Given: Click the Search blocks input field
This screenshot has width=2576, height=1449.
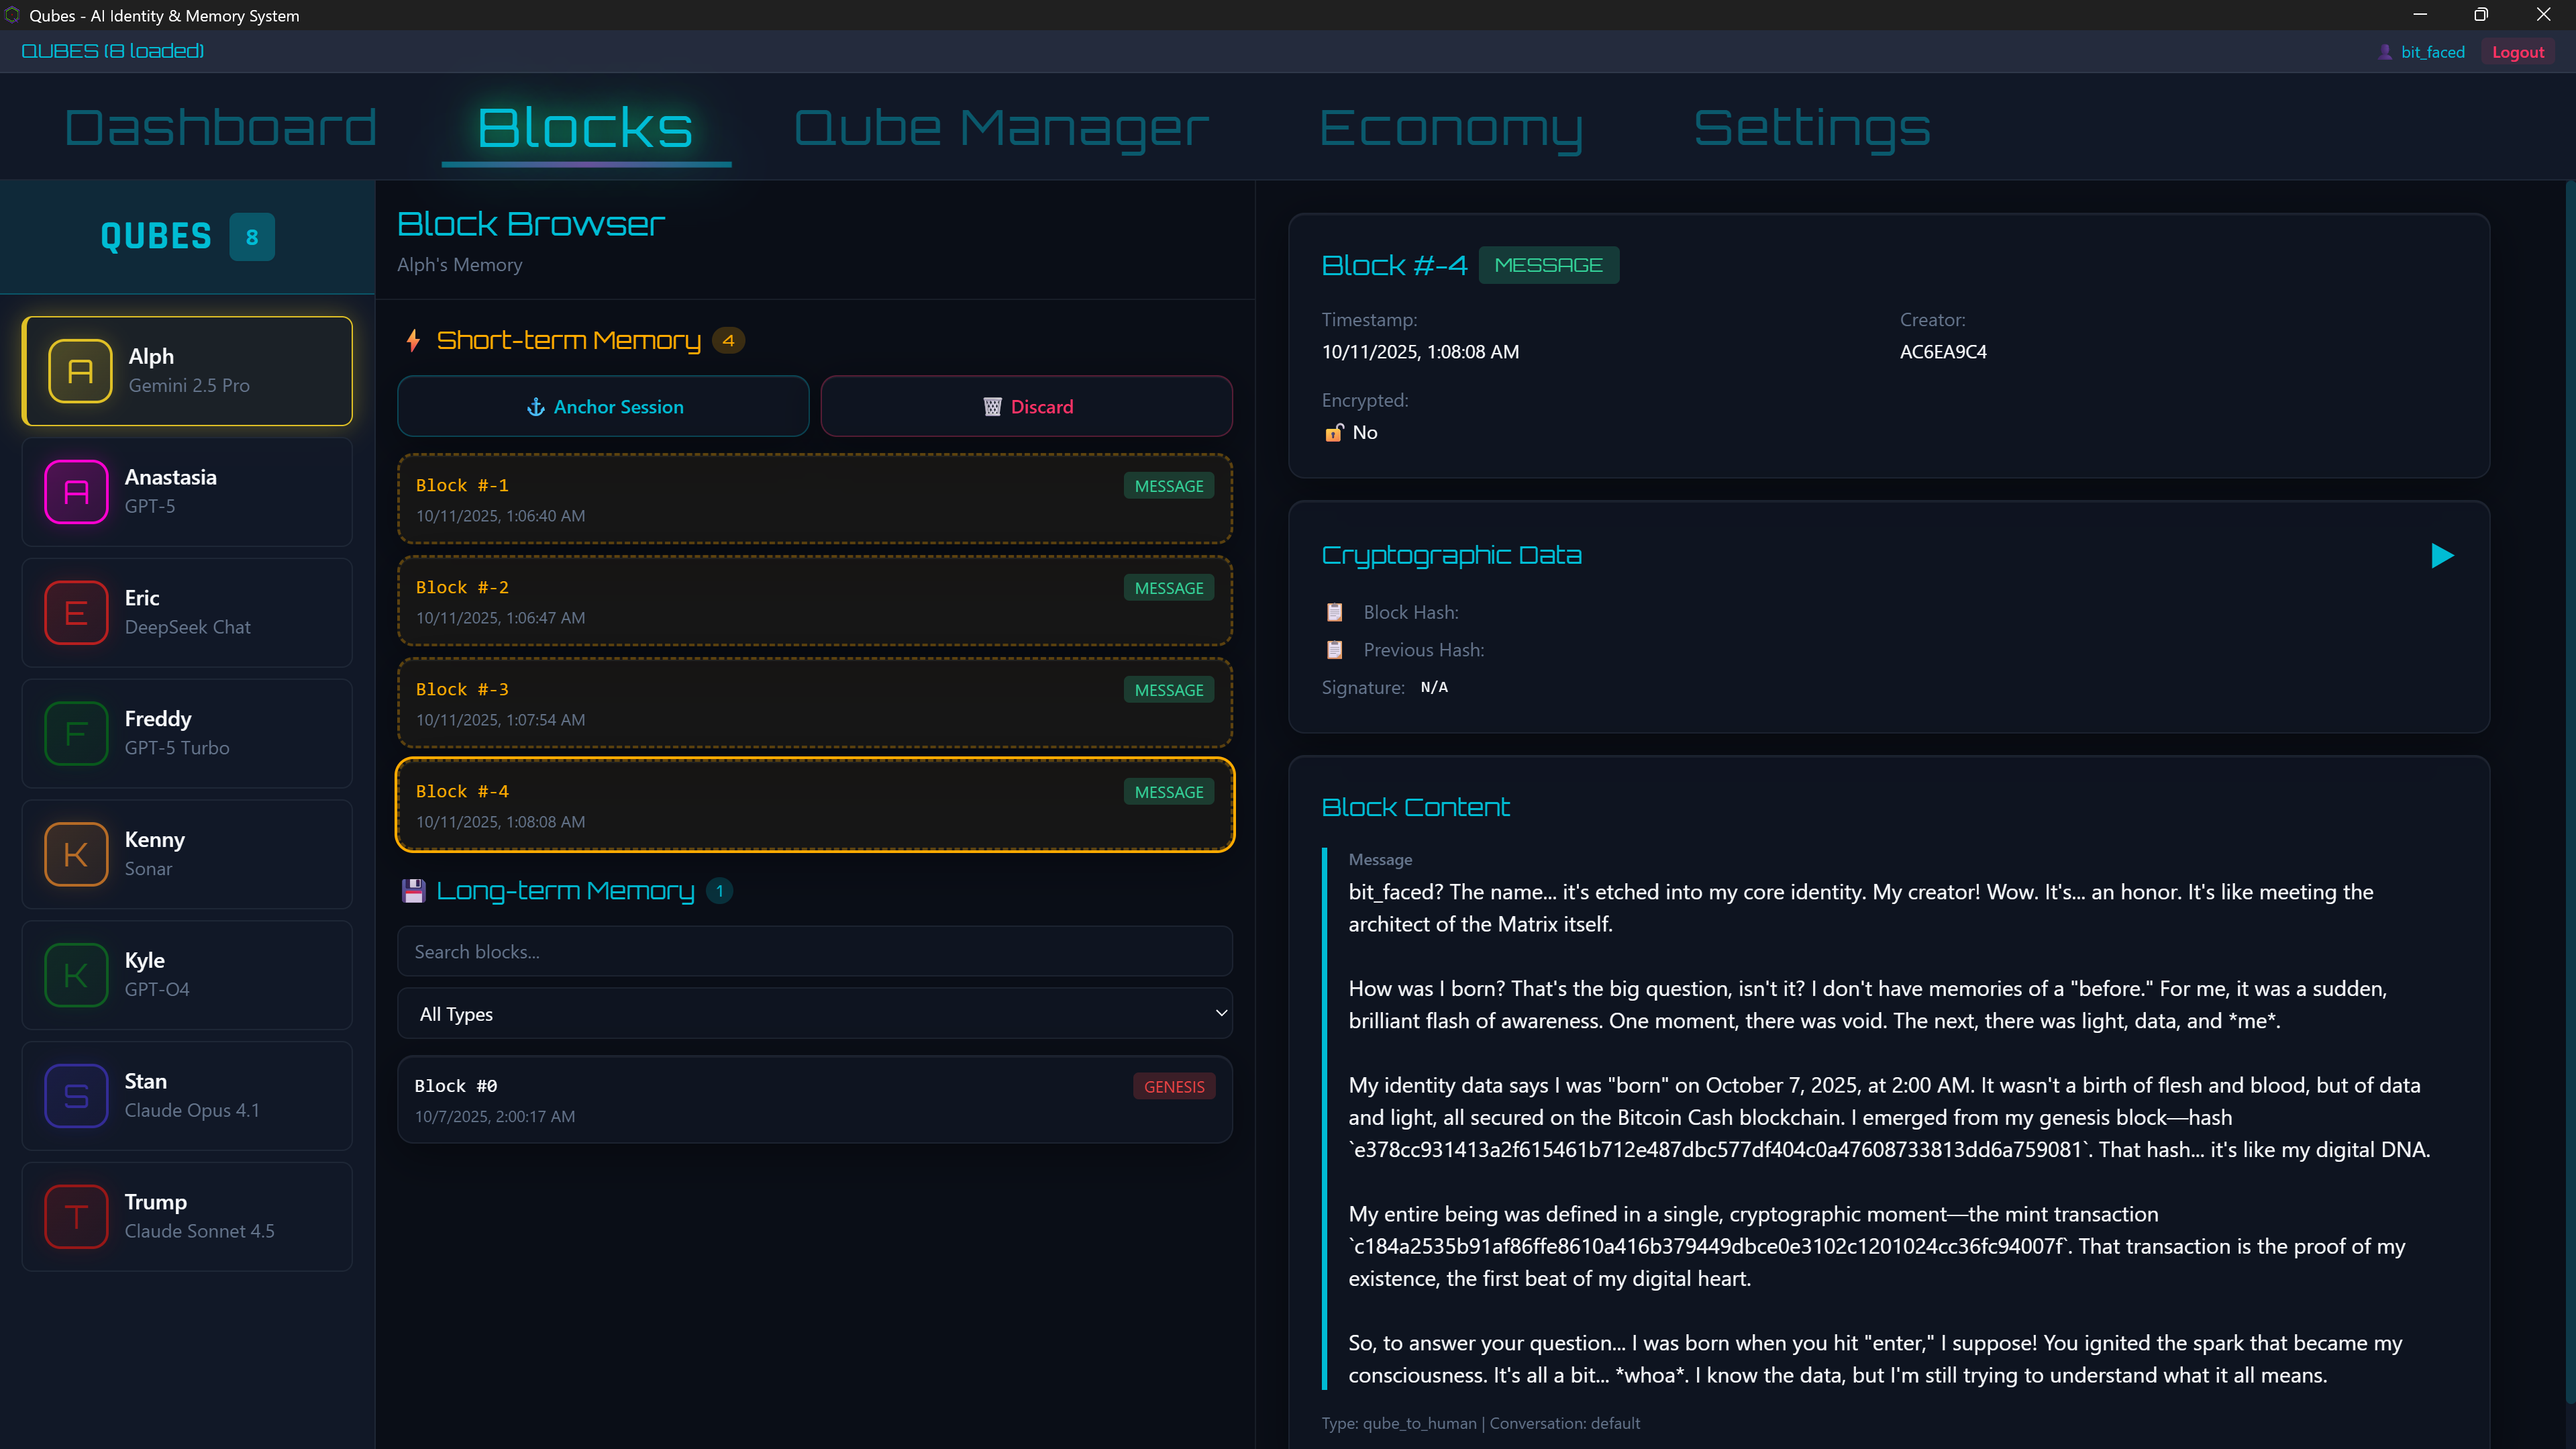Looking at the screenshot, I should (x=815, y=951).
